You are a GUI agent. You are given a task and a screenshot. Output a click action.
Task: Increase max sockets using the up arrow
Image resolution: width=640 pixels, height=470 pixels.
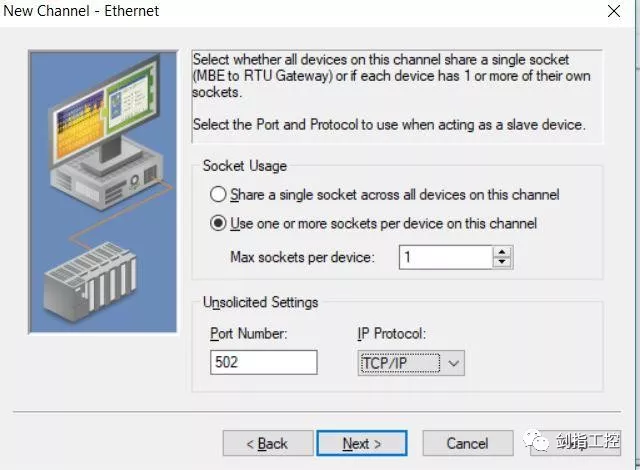[502, 252]
